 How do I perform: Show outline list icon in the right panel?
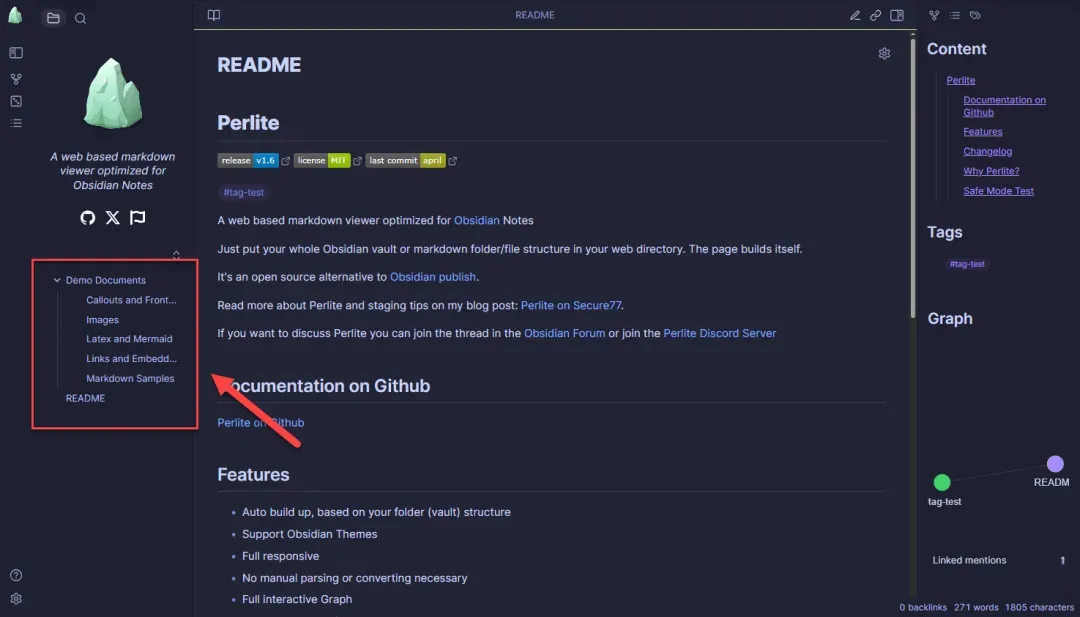955,15
